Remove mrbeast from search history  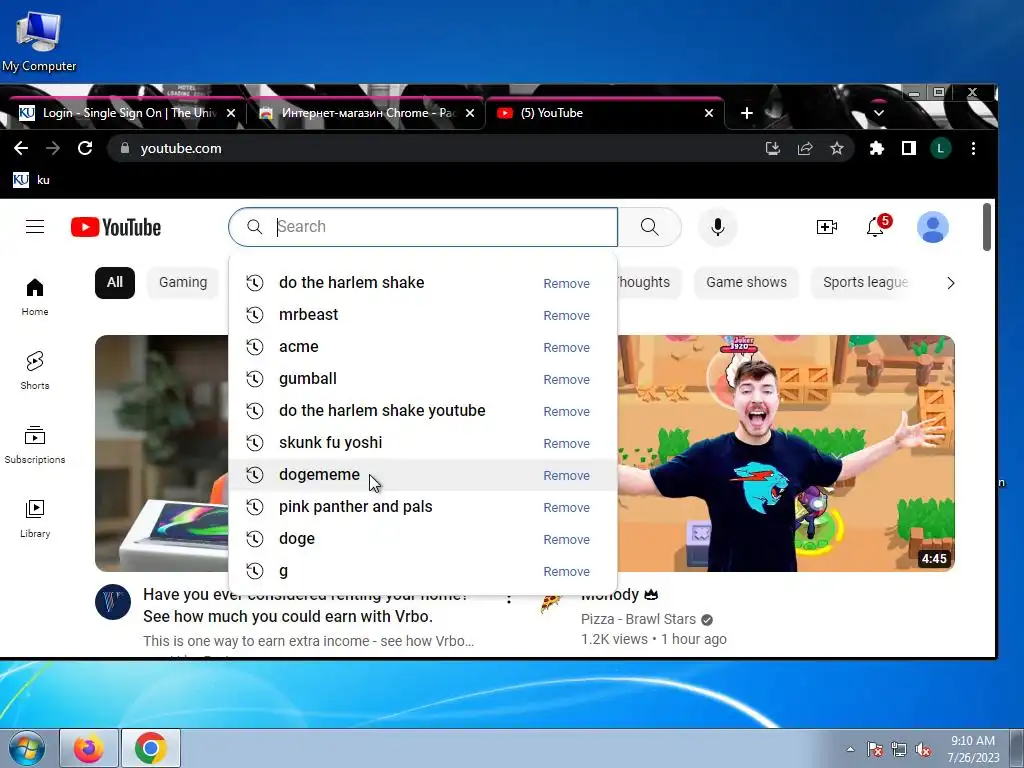(566, 315)
